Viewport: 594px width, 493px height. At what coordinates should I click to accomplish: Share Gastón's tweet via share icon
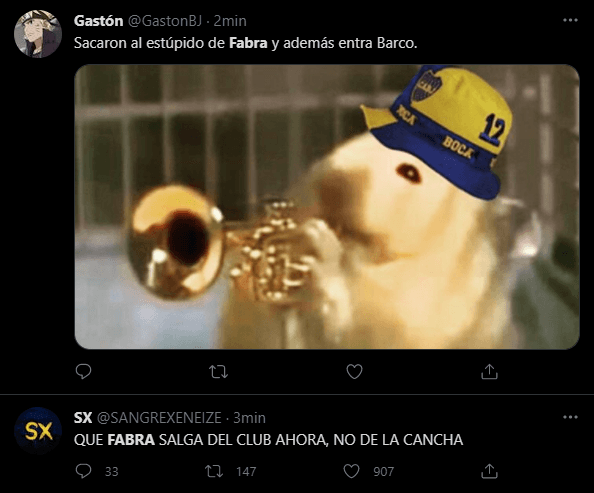coord(489,371)
